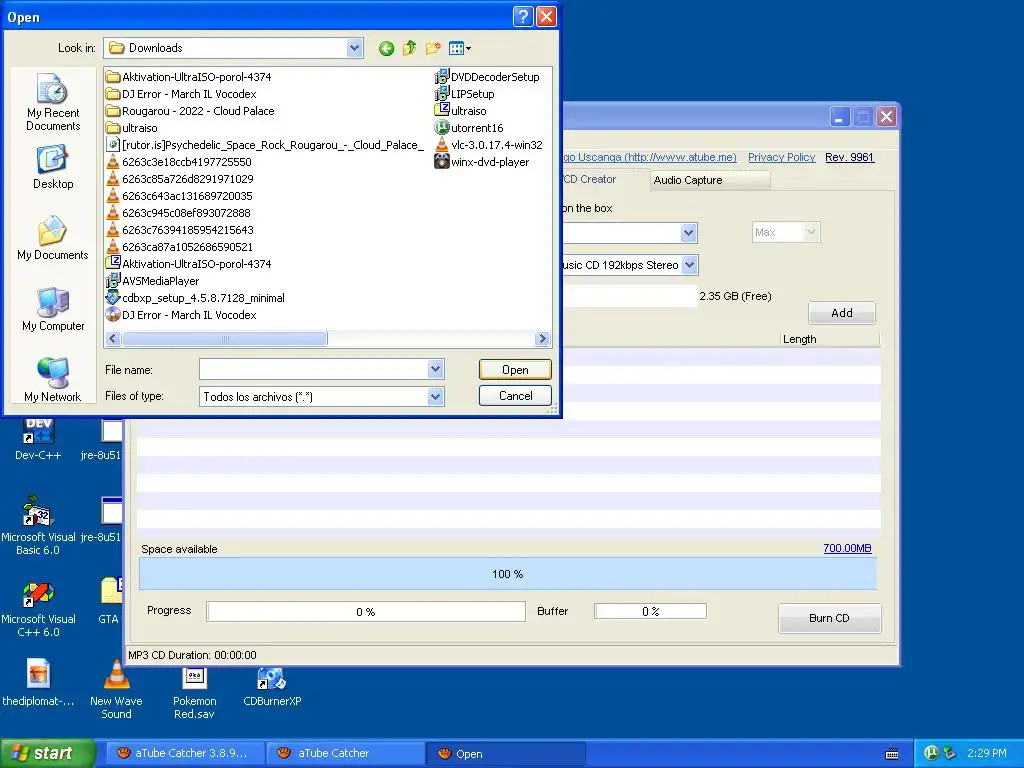Select file 6263c945c08ef893072888
This screenshot has width=1024, height=768.
(x=178, y=213)
